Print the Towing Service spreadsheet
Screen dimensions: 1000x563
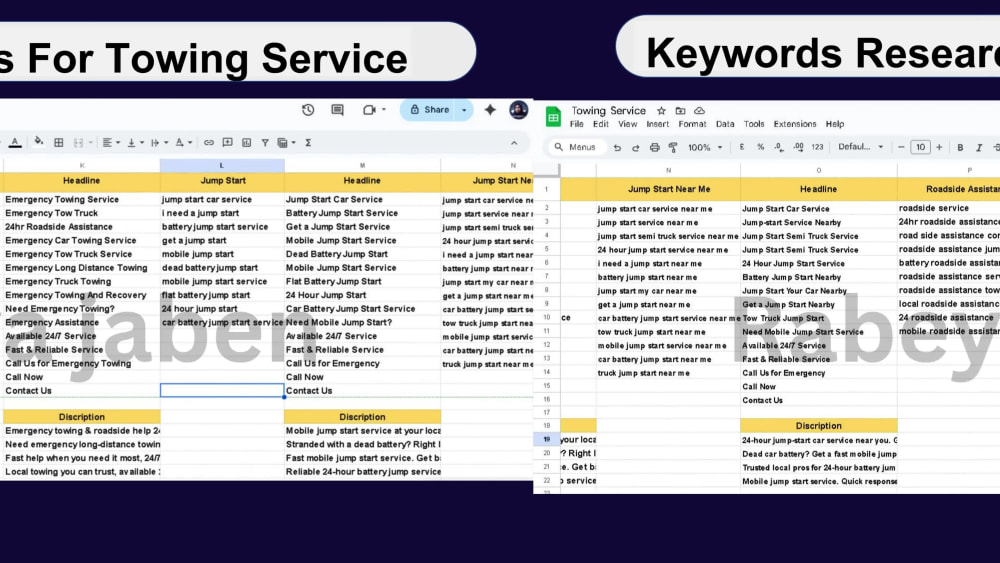(654, 147)
